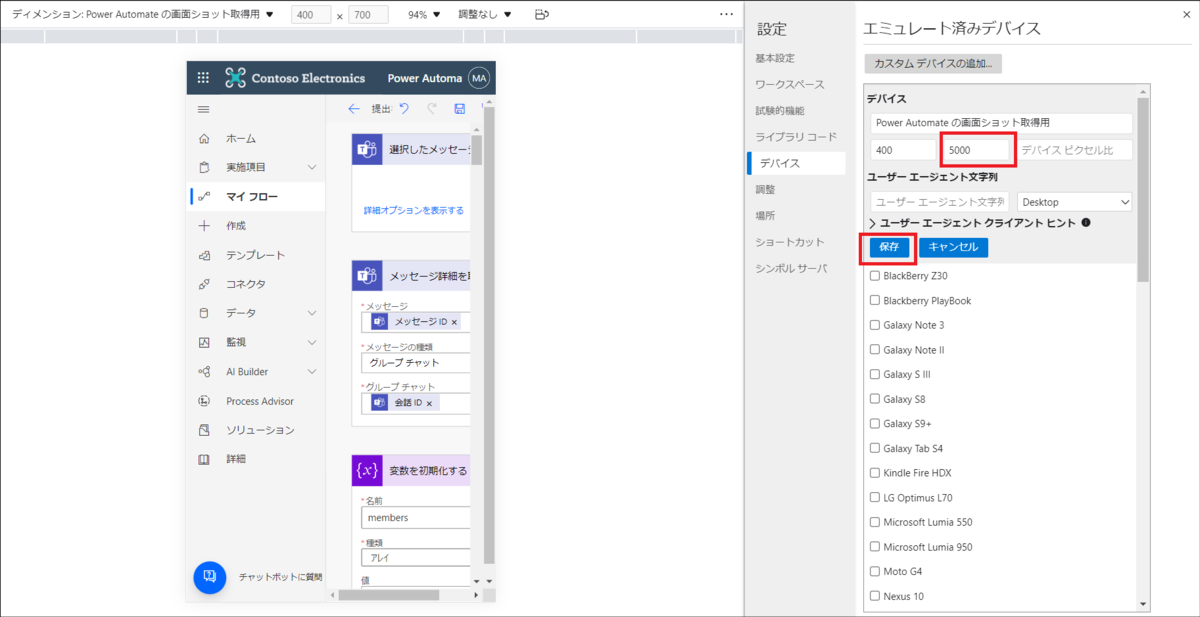Click the connector icon beside コネクタ
The height and width of the screenshot is (617, 1200).
tap(204, 284)
